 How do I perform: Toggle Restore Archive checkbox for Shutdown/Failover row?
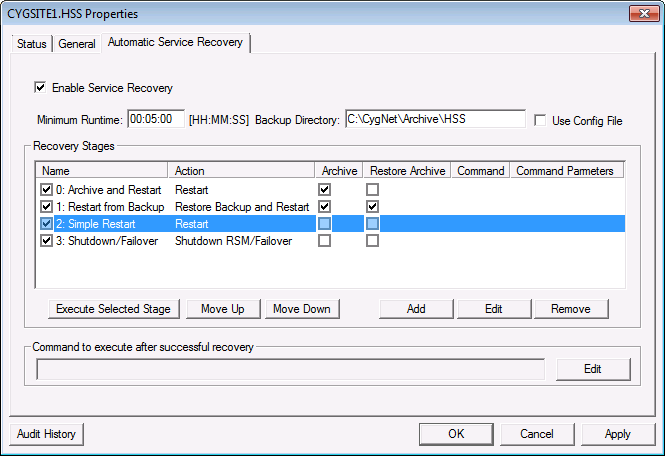click(x=372, y=241)
